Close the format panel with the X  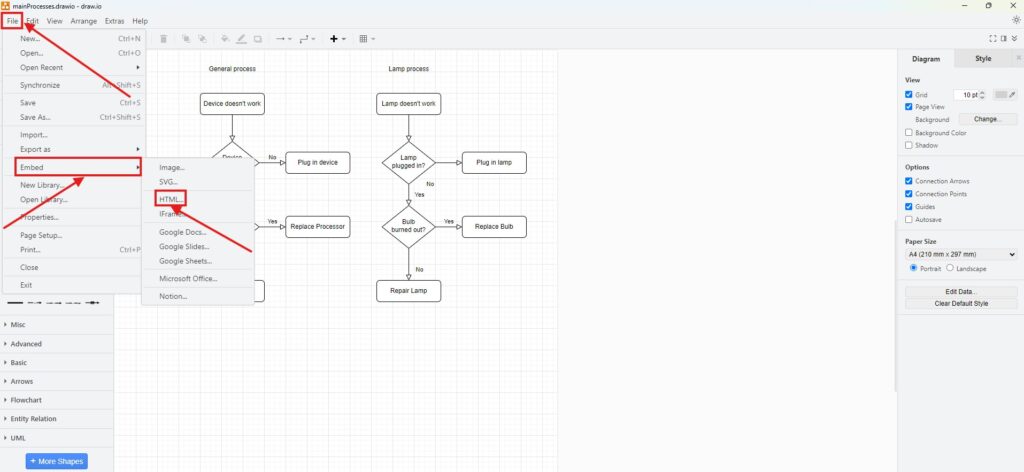point(1018,58)
